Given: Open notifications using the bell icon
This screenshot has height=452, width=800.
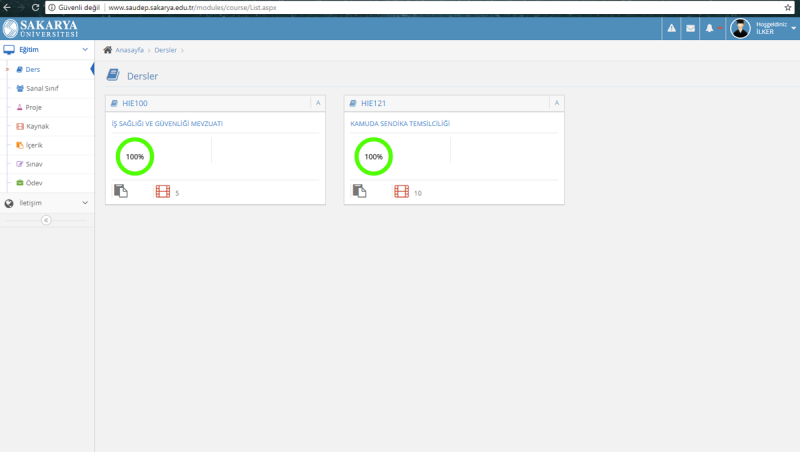Looking at the screenshot, I should tap(709, 28).
